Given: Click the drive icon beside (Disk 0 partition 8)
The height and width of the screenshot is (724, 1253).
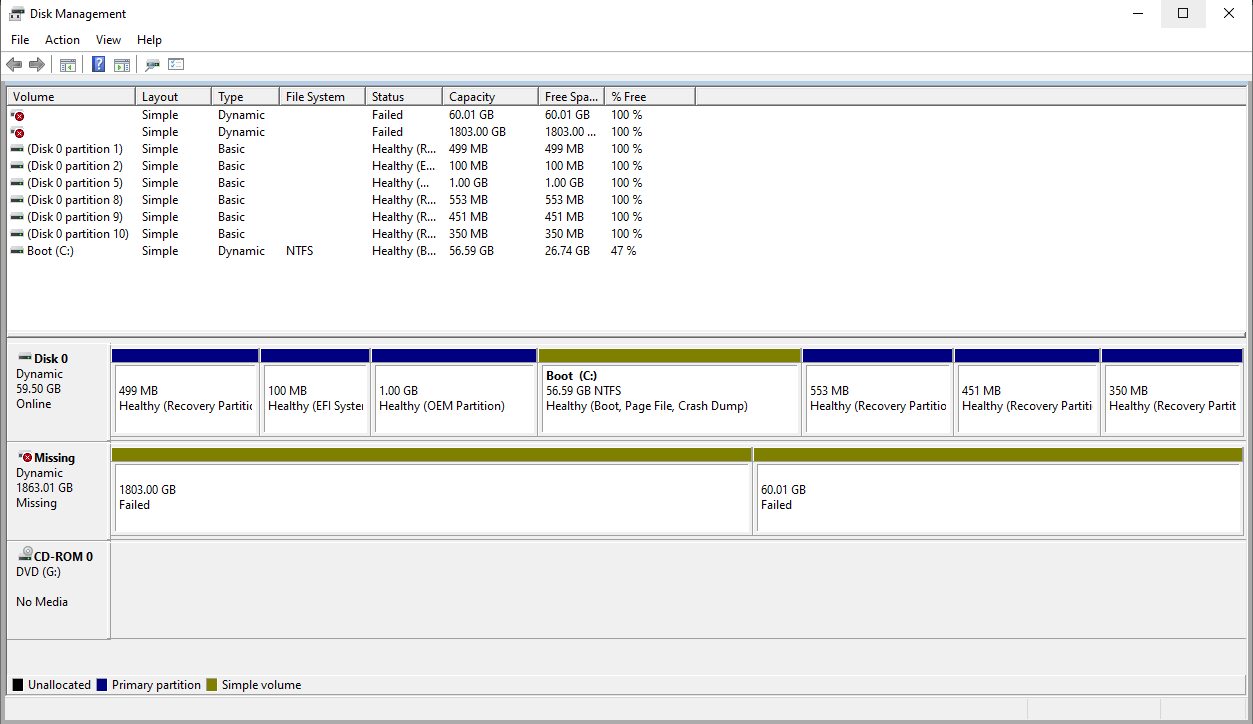Looking at the screenshot, I should [x=17, y=200].
